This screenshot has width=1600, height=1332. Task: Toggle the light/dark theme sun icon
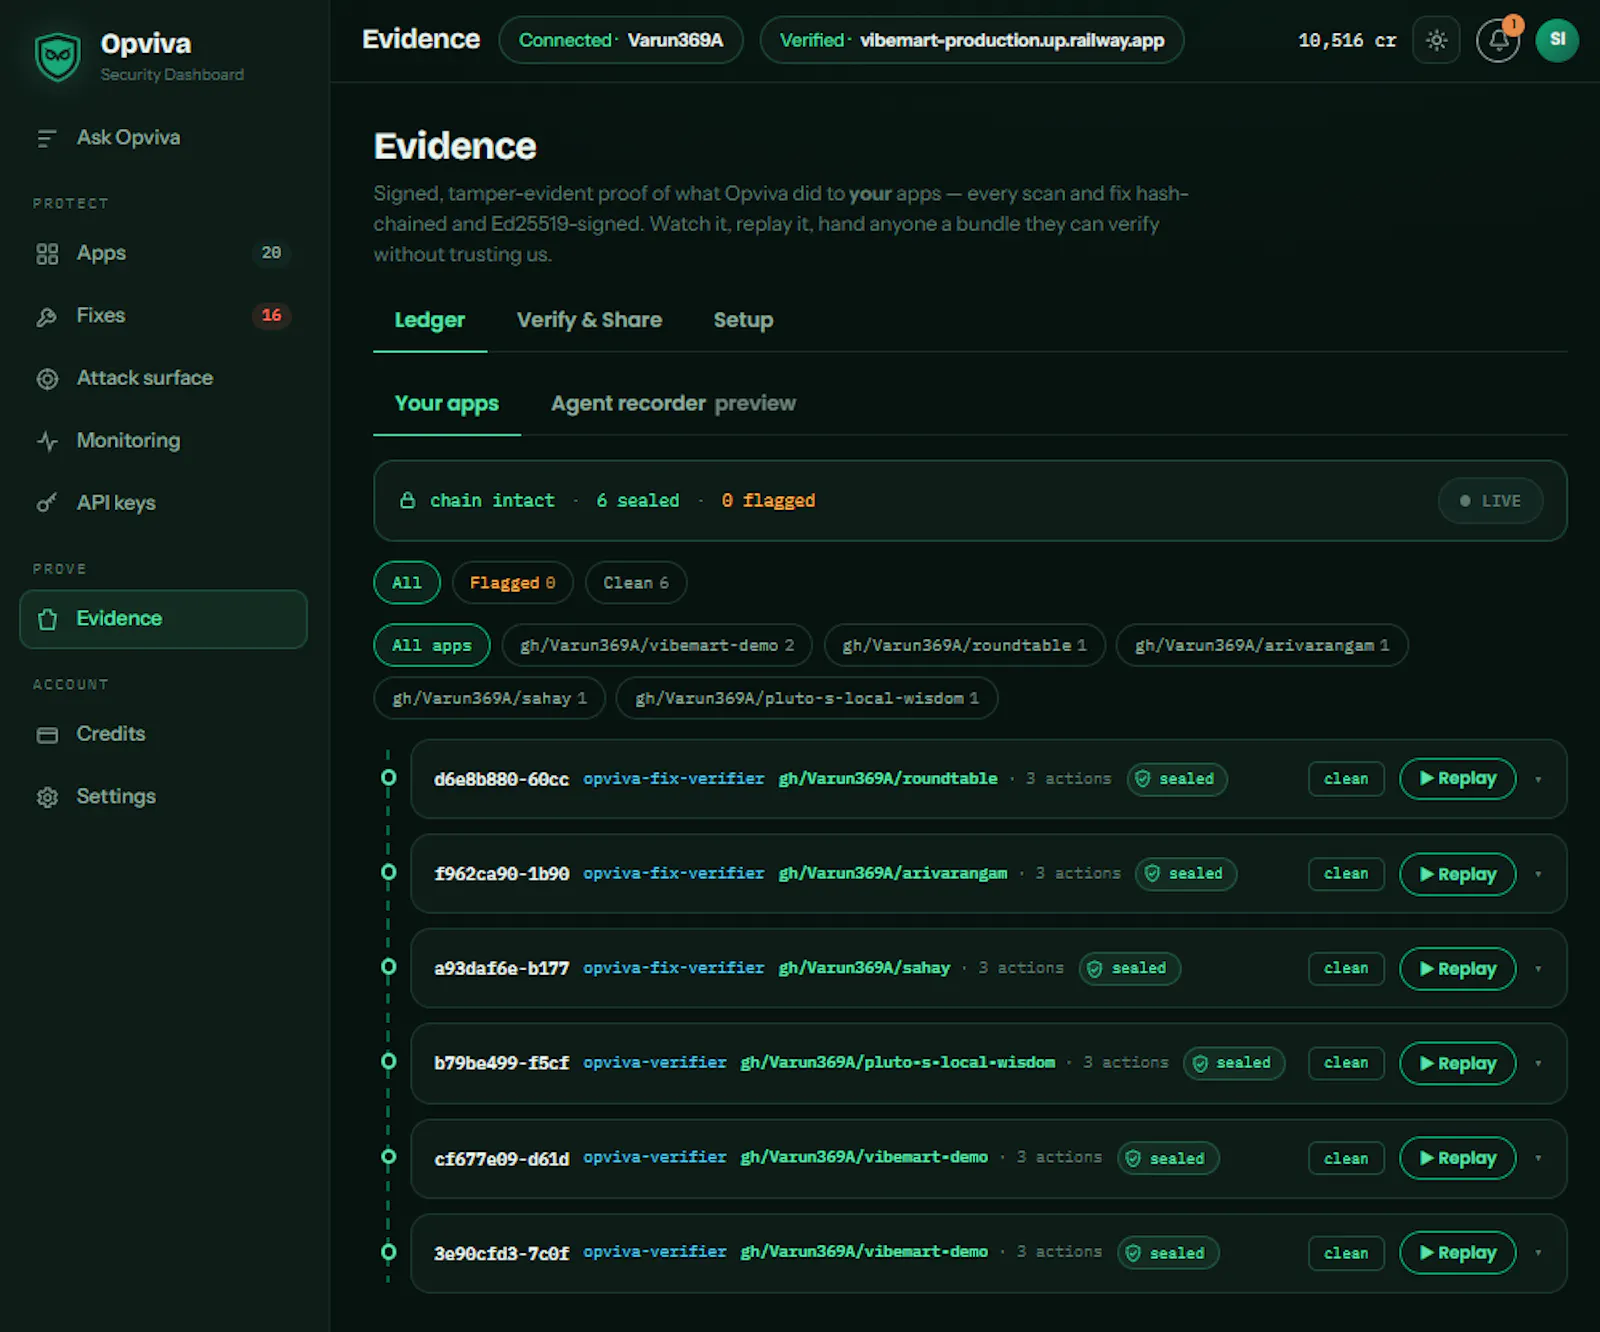1436,40
